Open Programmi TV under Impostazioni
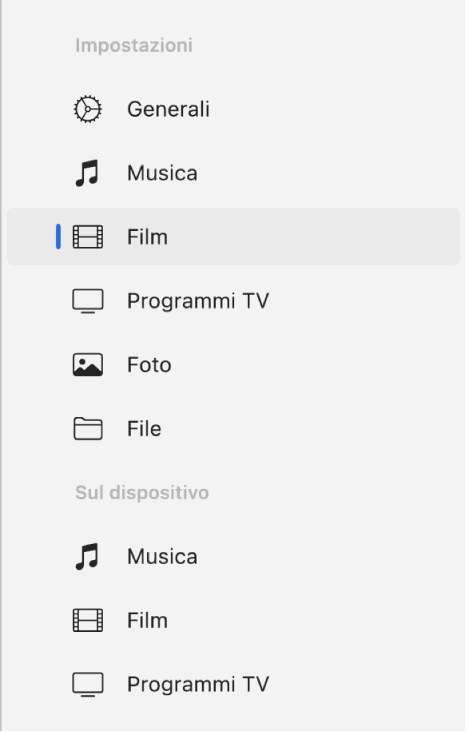 (x=233, y=301)
